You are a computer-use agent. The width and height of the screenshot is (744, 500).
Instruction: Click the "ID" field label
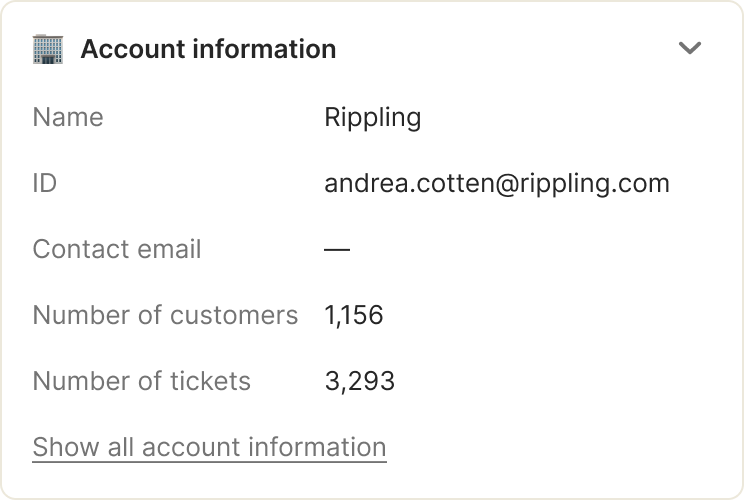tap(45, 183)
